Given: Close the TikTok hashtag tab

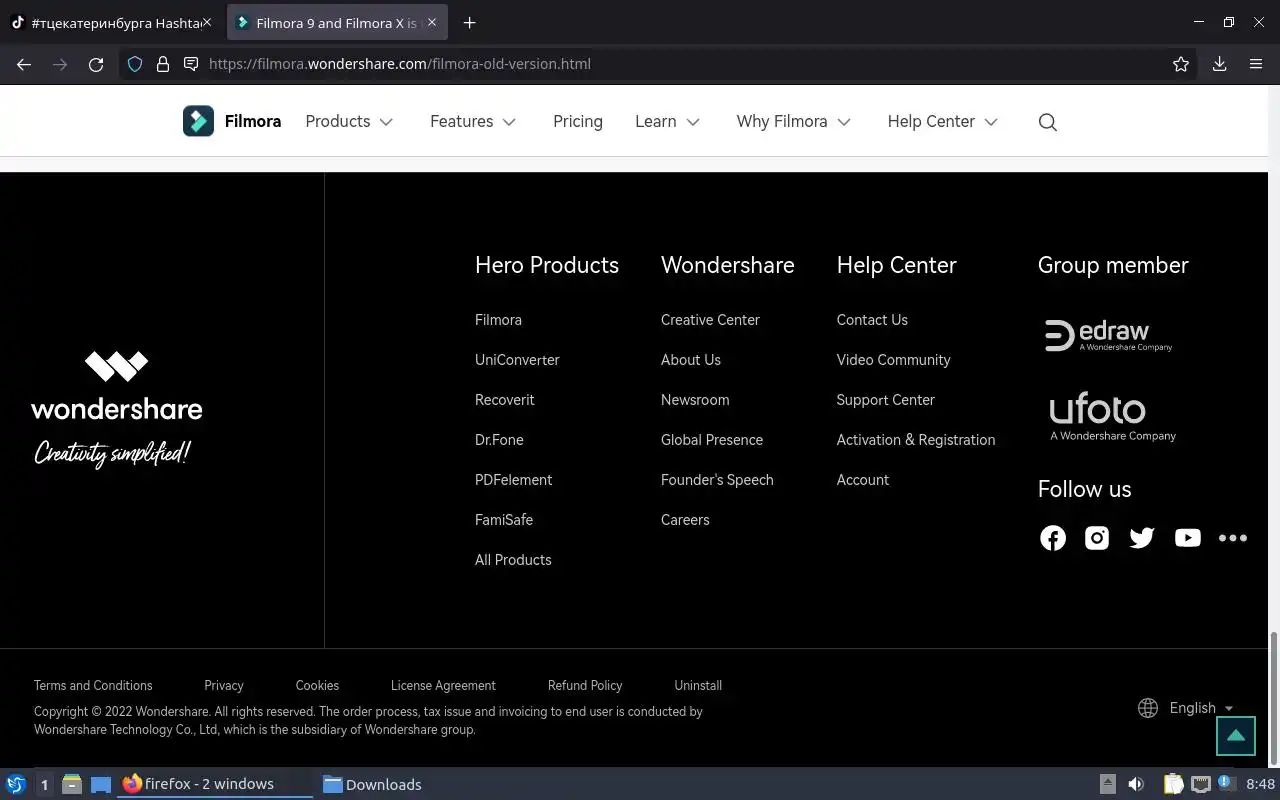Looking at the screenshot, I should [x=207, y=22].
